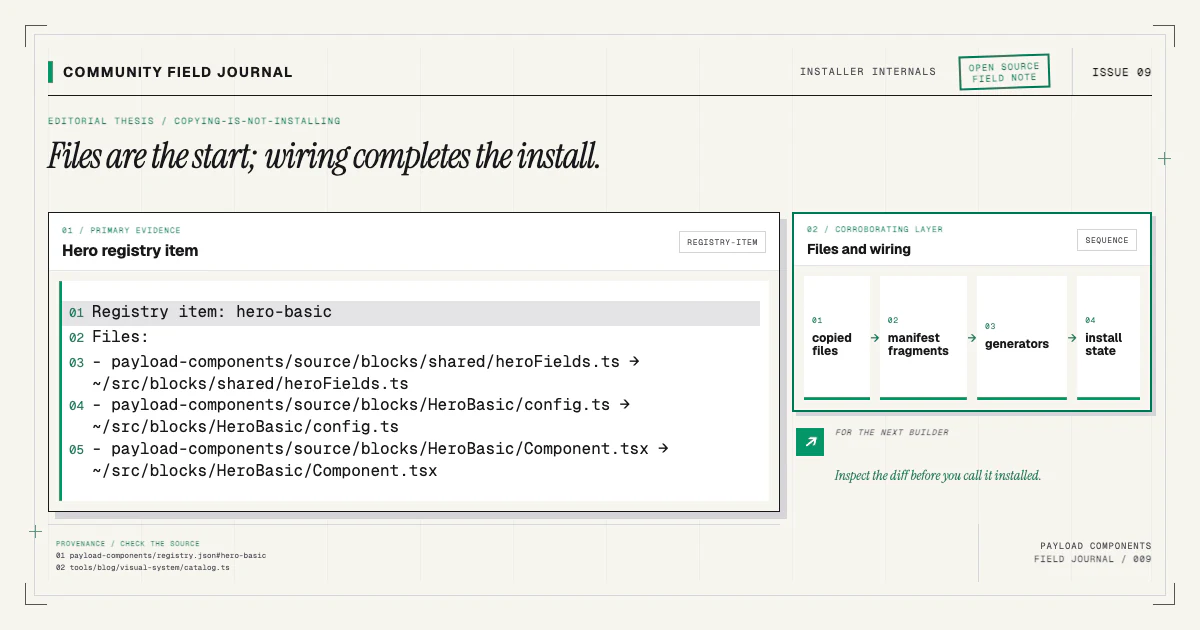
Task: Select the install state step card
Action: pyautogui.click(x=1108, y=338)
